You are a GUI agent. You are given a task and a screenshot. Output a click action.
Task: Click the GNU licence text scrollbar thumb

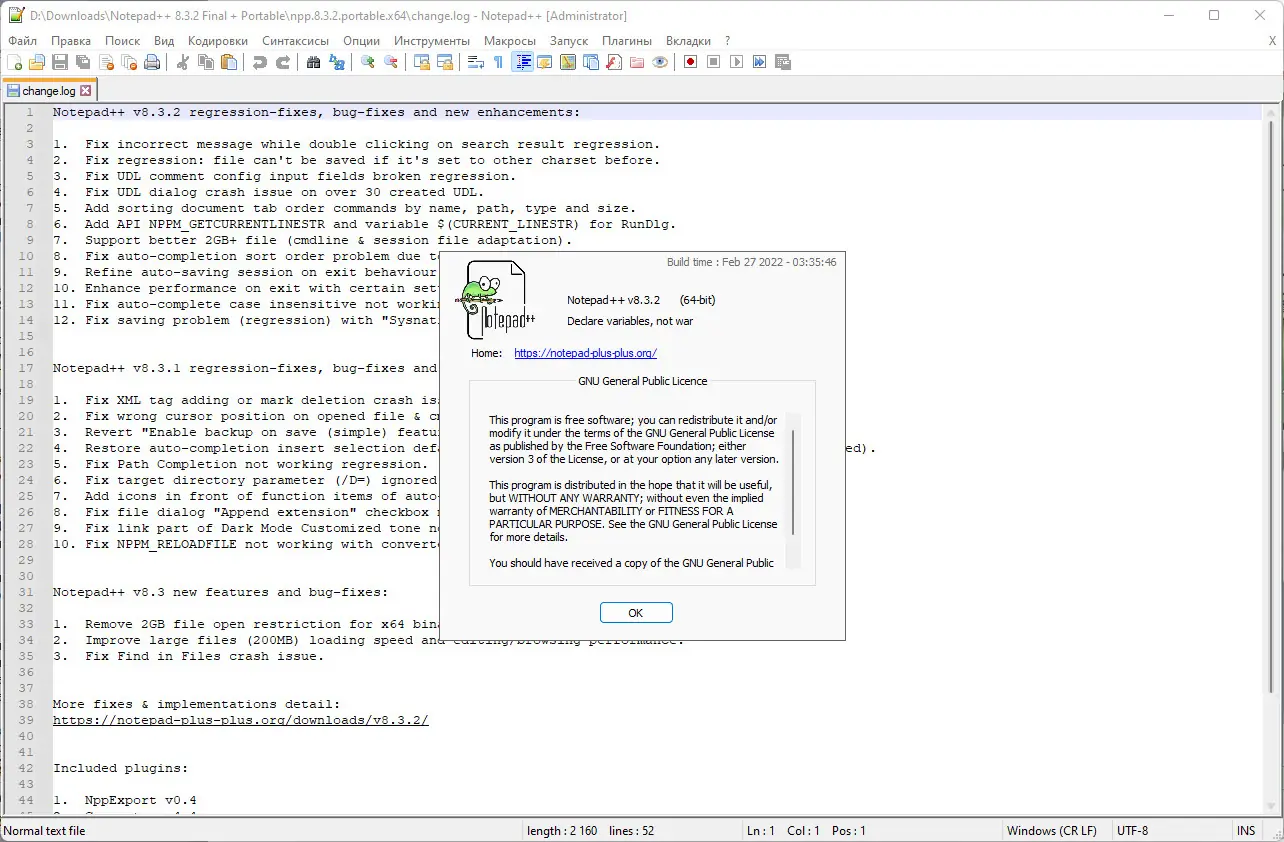click(793, 482)
